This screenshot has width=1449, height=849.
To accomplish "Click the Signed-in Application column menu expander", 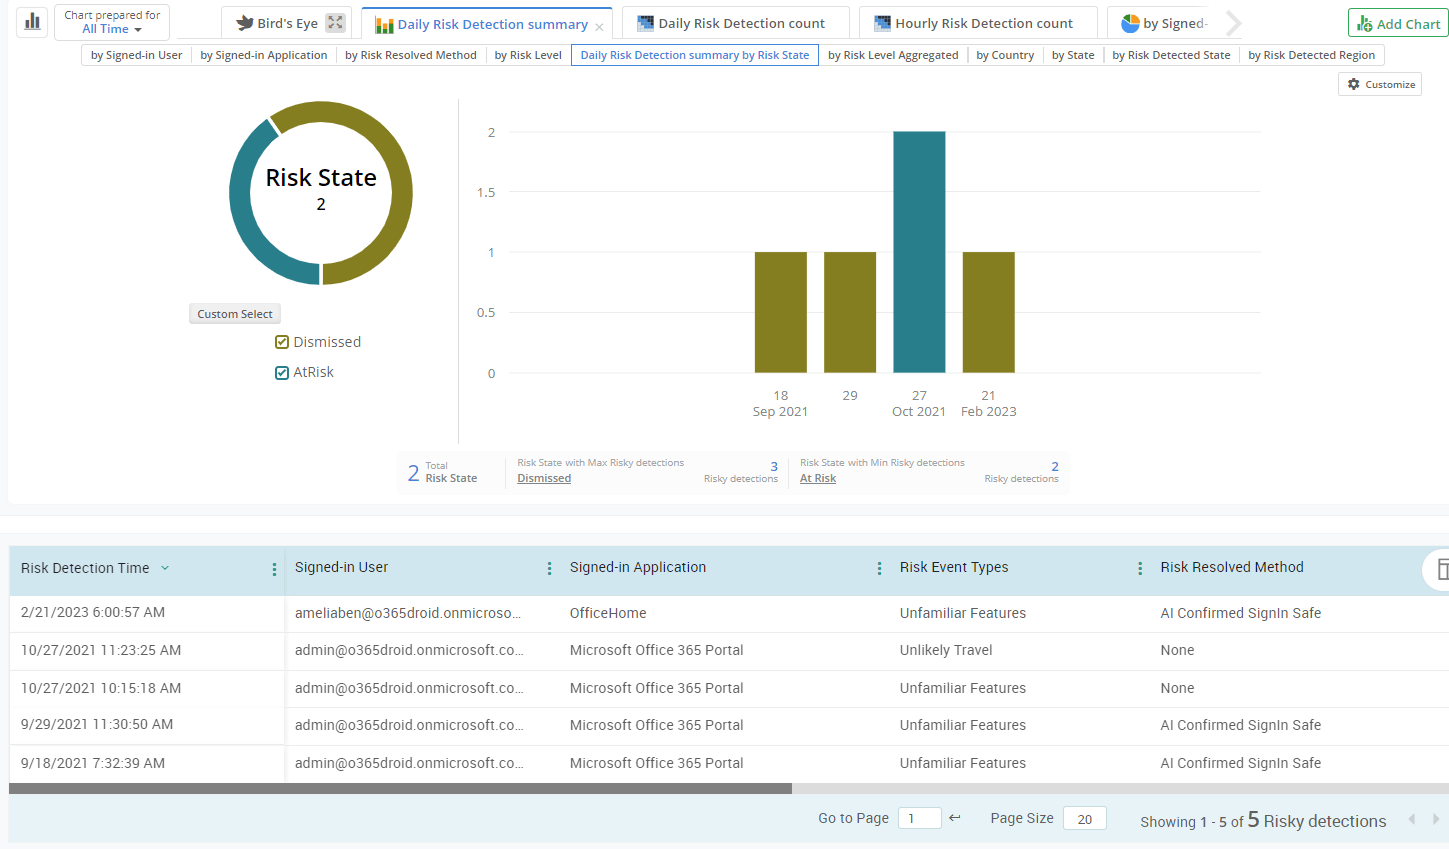I will click(x=879, y=567).
